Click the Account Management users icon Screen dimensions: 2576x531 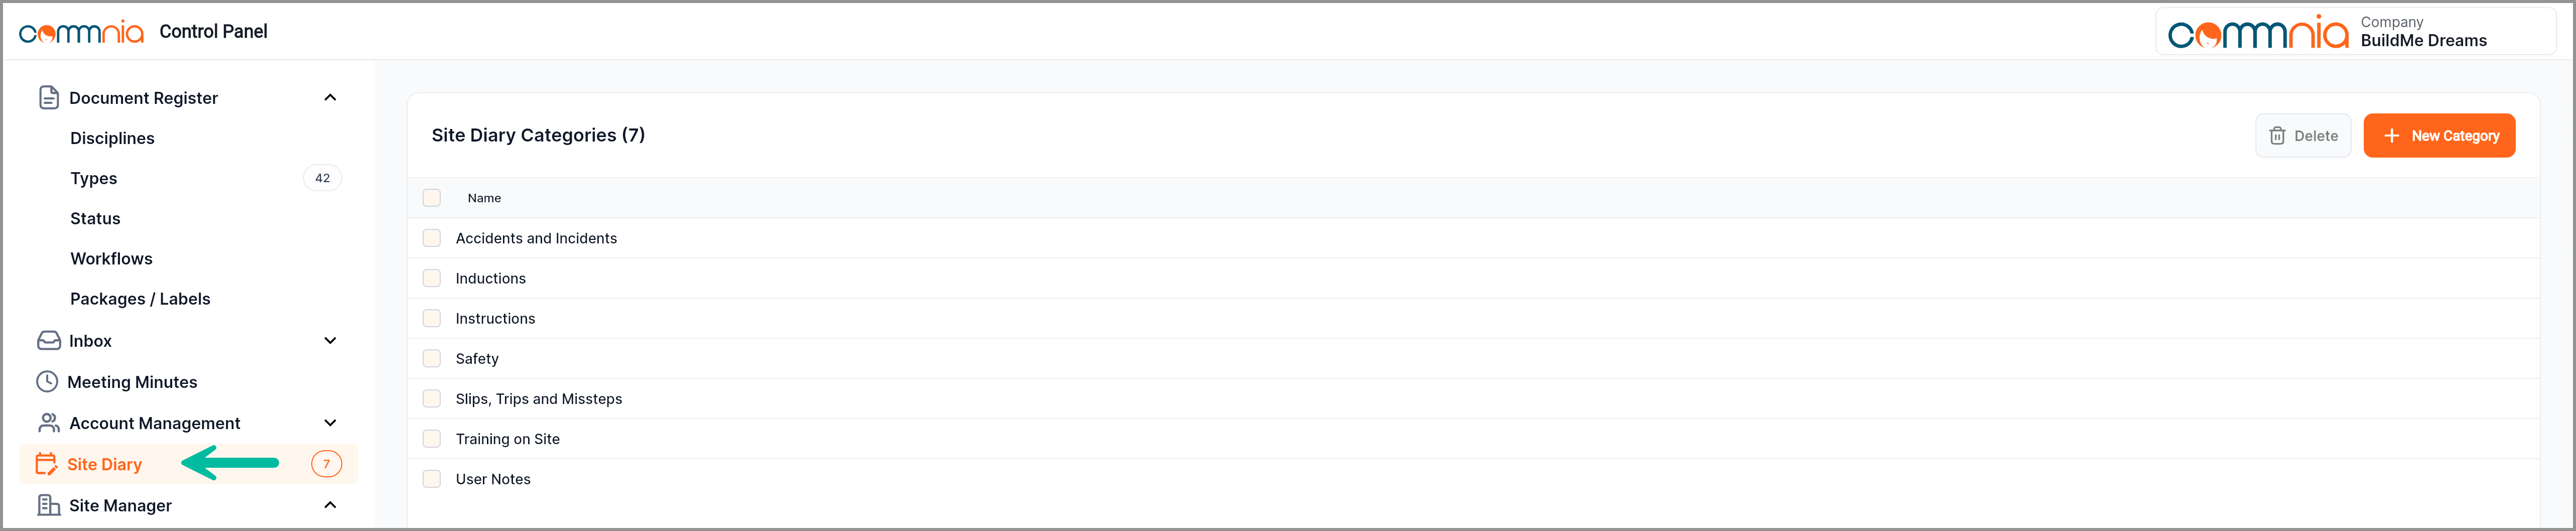48,423
